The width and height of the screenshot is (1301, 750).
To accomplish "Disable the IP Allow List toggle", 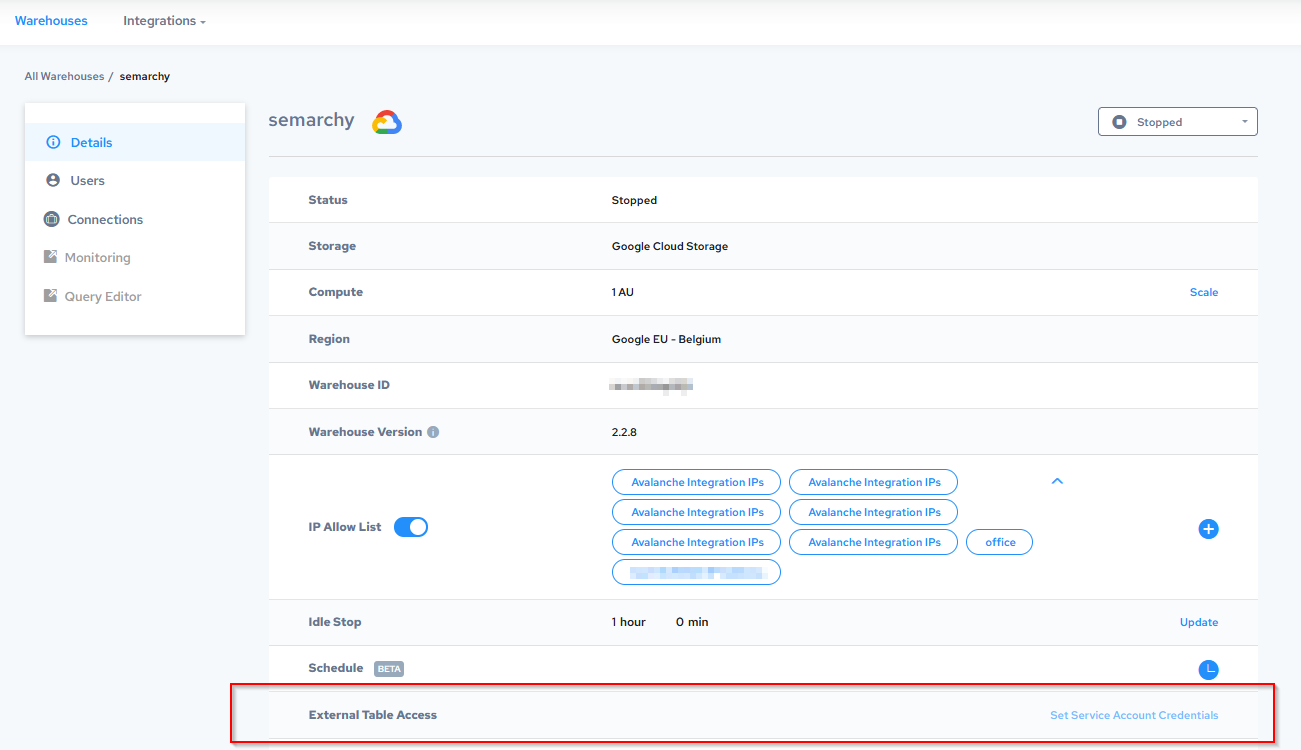I will click(x=411, y=527).
